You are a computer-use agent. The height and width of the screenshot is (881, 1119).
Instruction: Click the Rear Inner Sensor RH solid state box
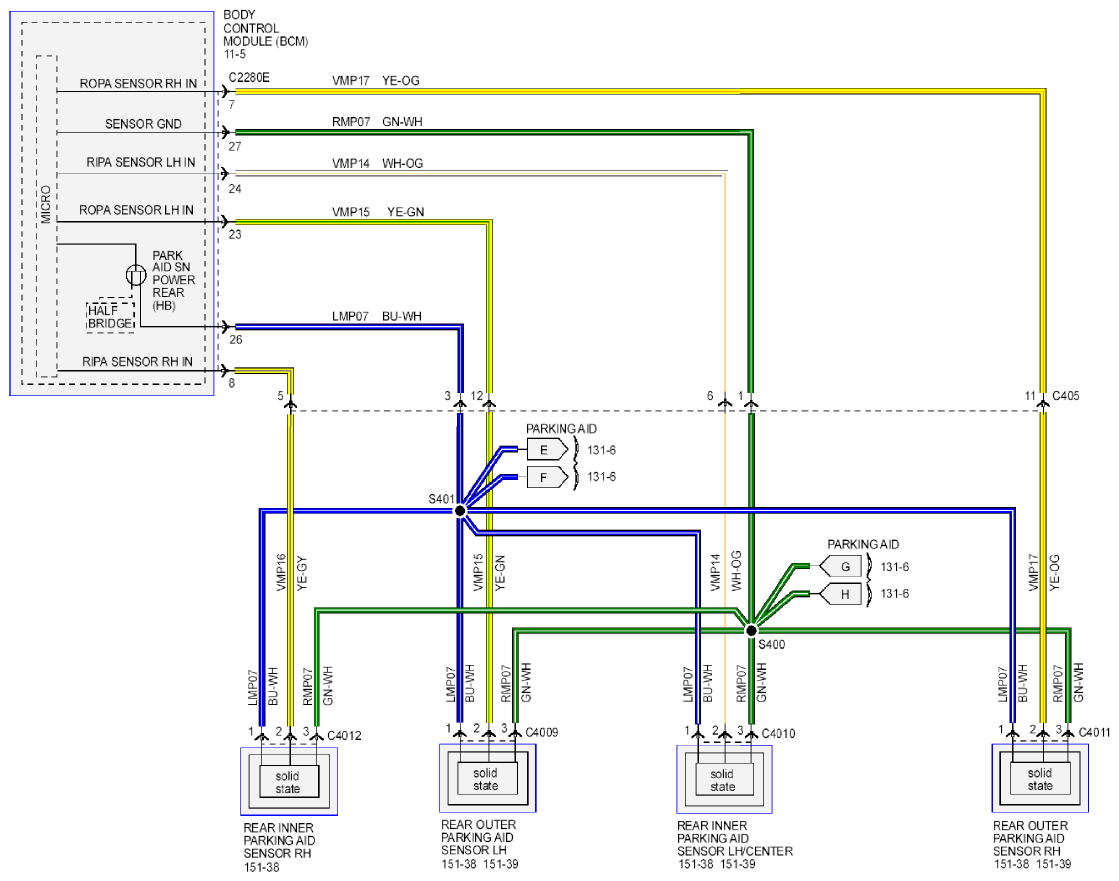[288, 783]
